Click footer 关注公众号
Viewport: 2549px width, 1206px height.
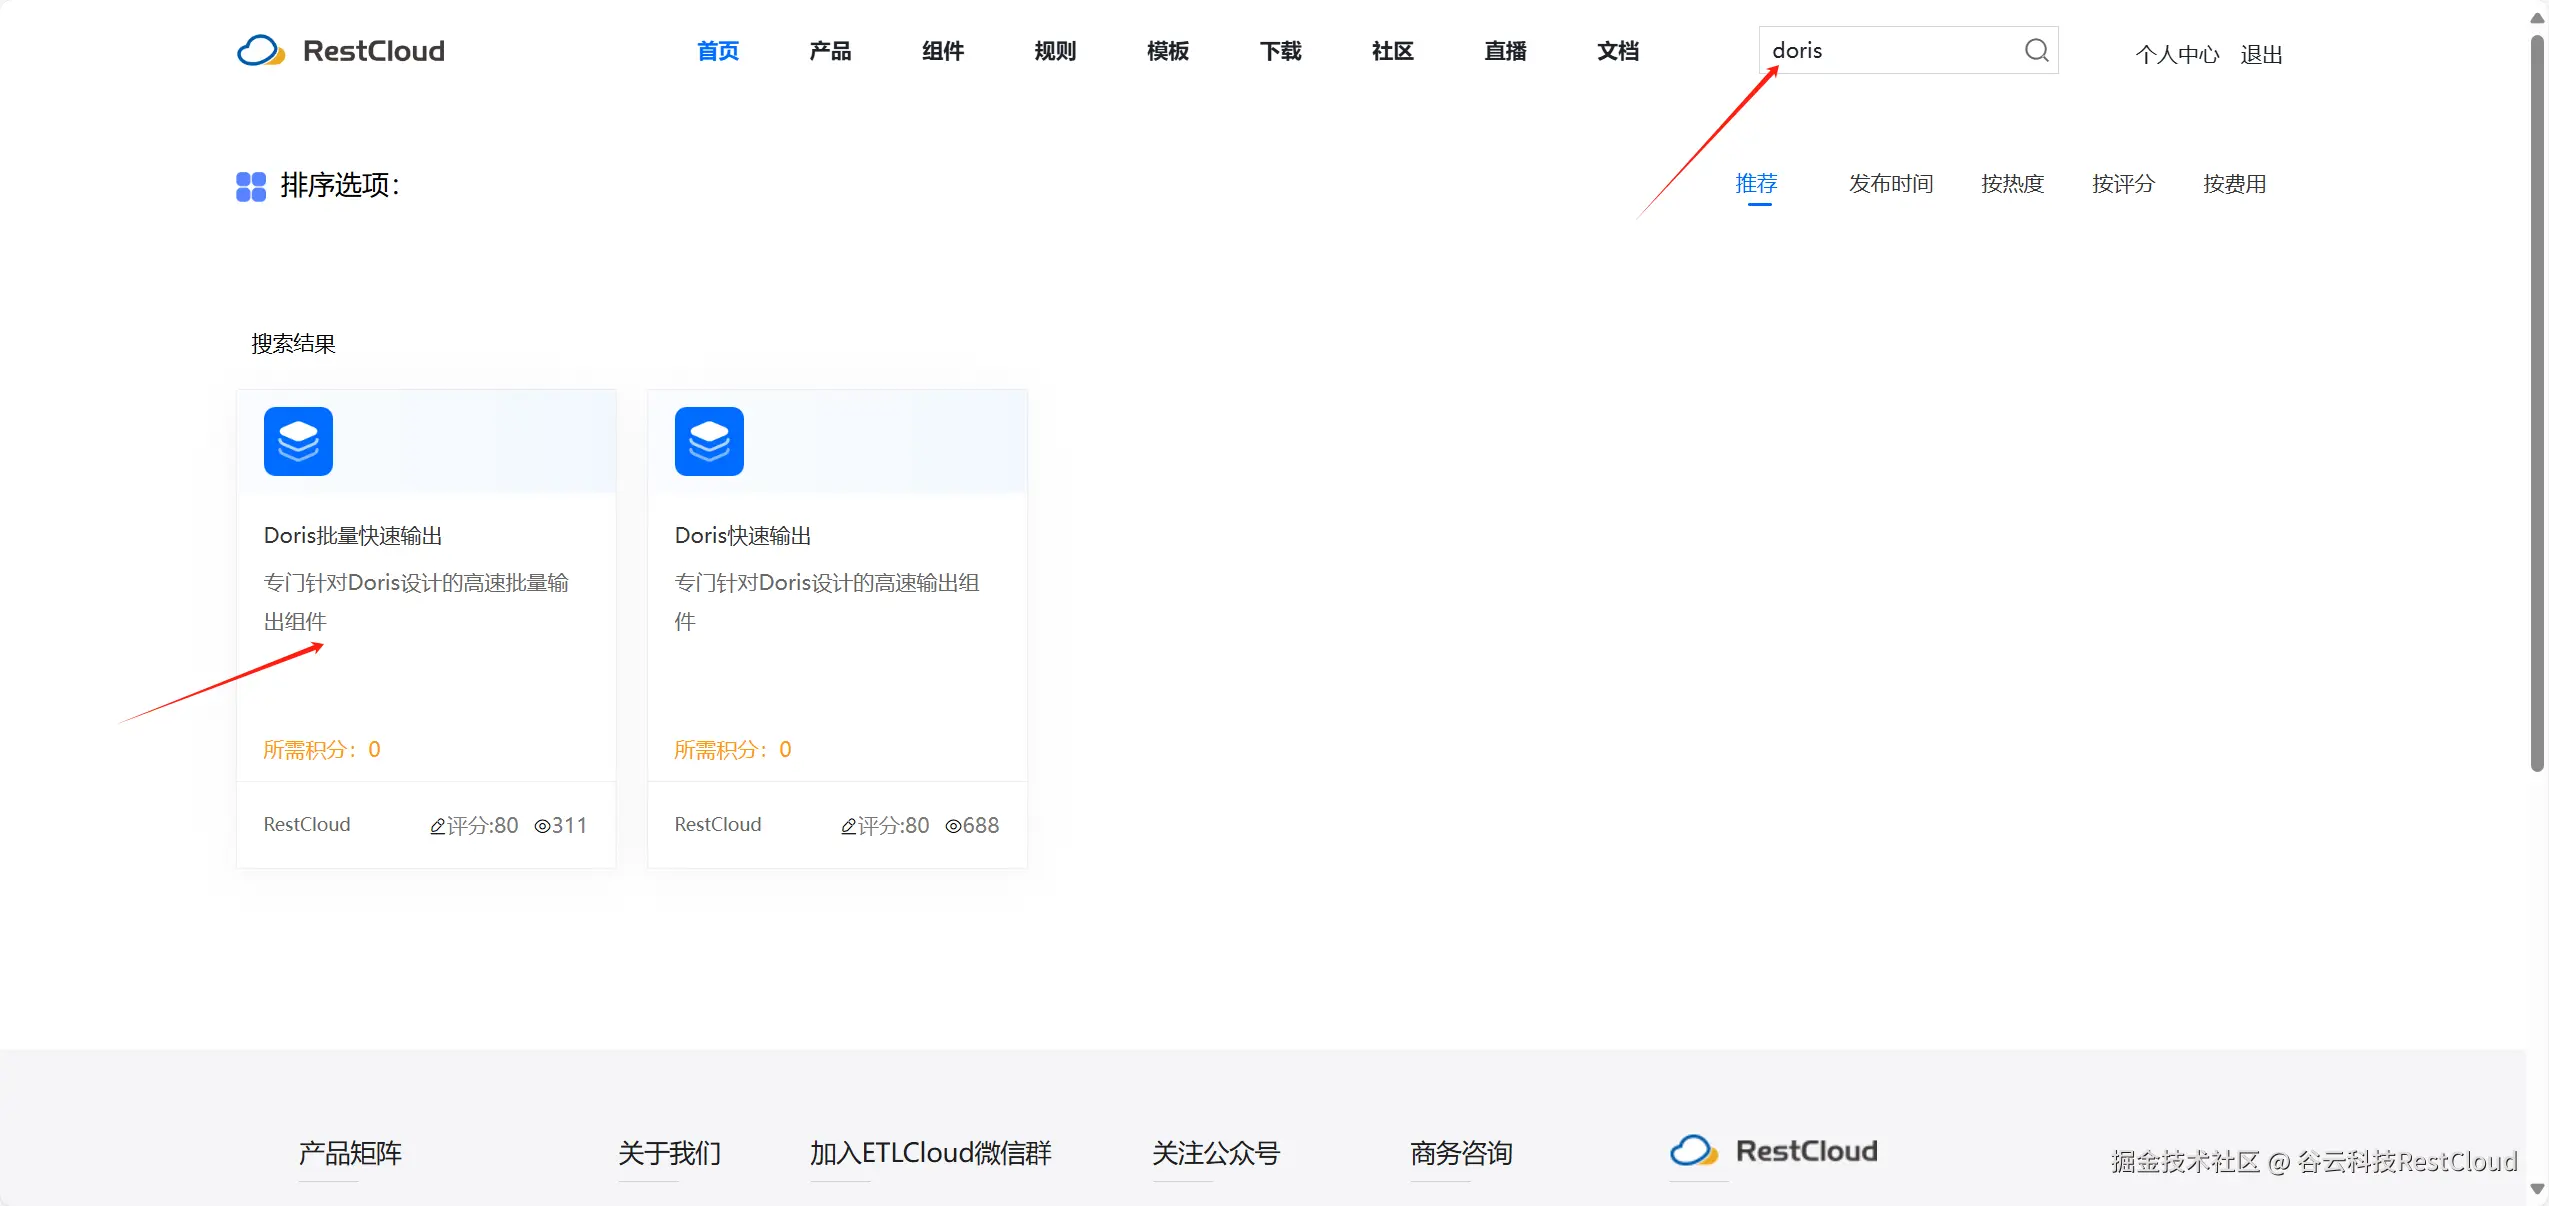1216,1153
